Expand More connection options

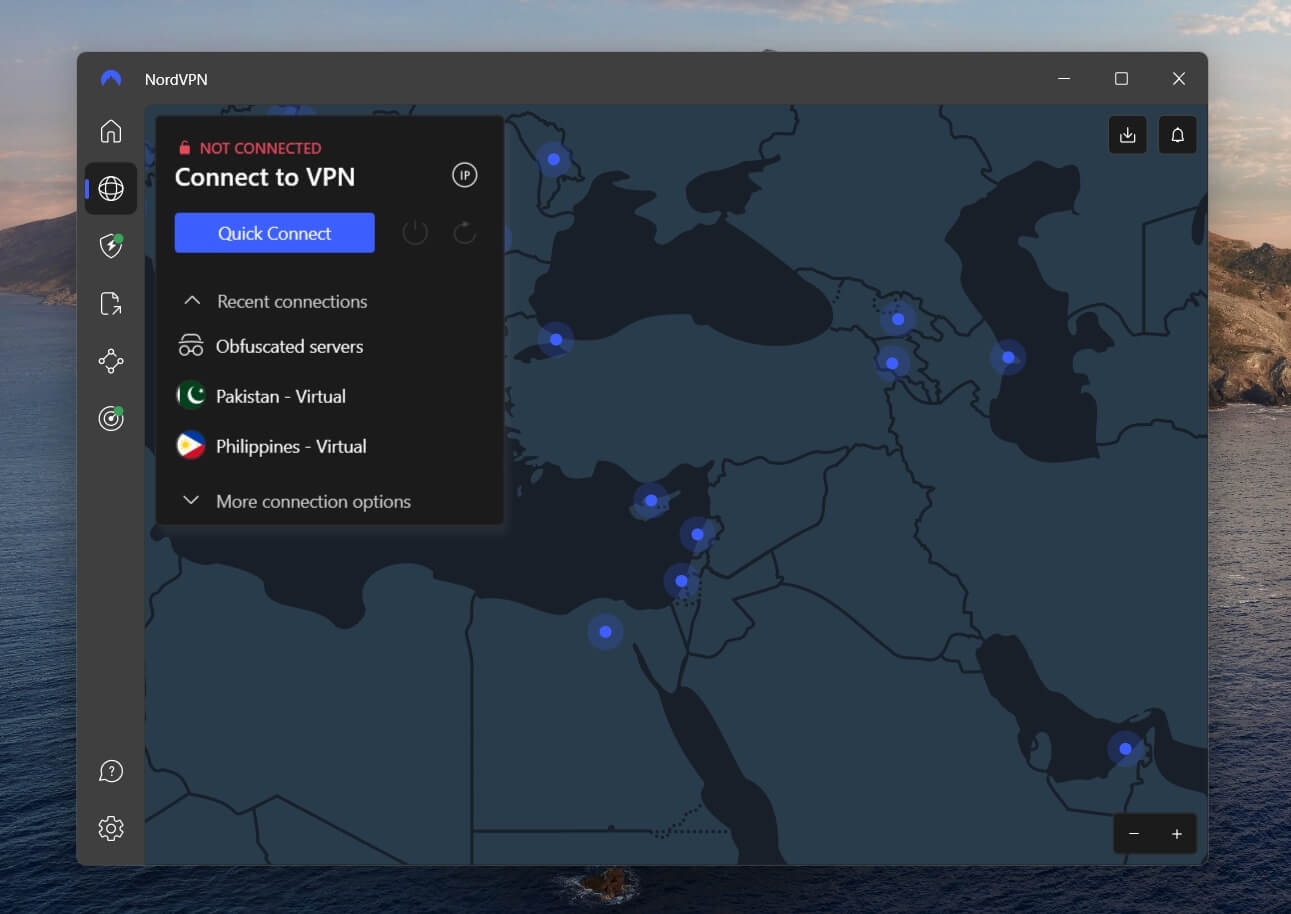312,501
